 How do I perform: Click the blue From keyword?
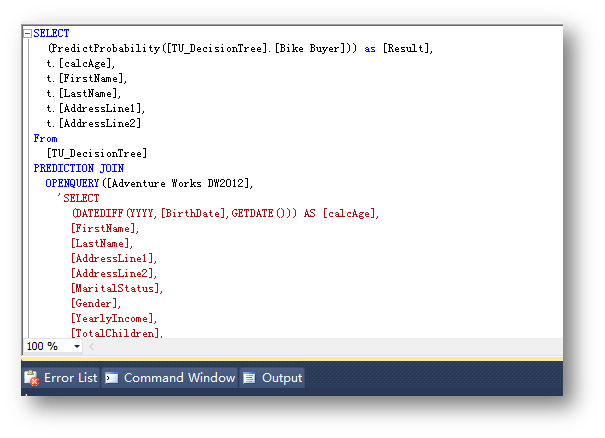[x=46, y=139]
